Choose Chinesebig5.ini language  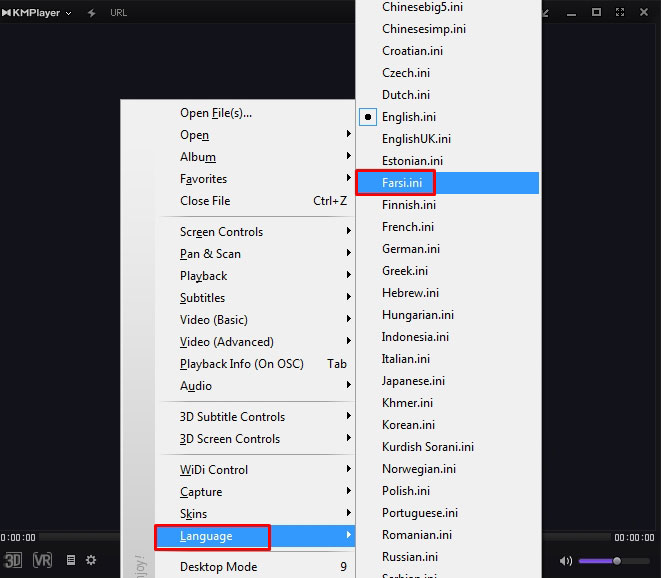point(448,7)
